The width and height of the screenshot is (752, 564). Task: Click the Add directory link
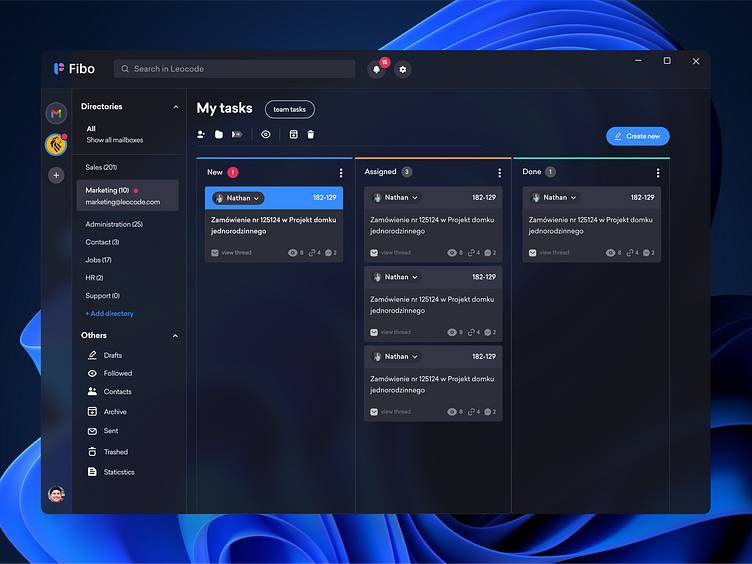(109, 314)
